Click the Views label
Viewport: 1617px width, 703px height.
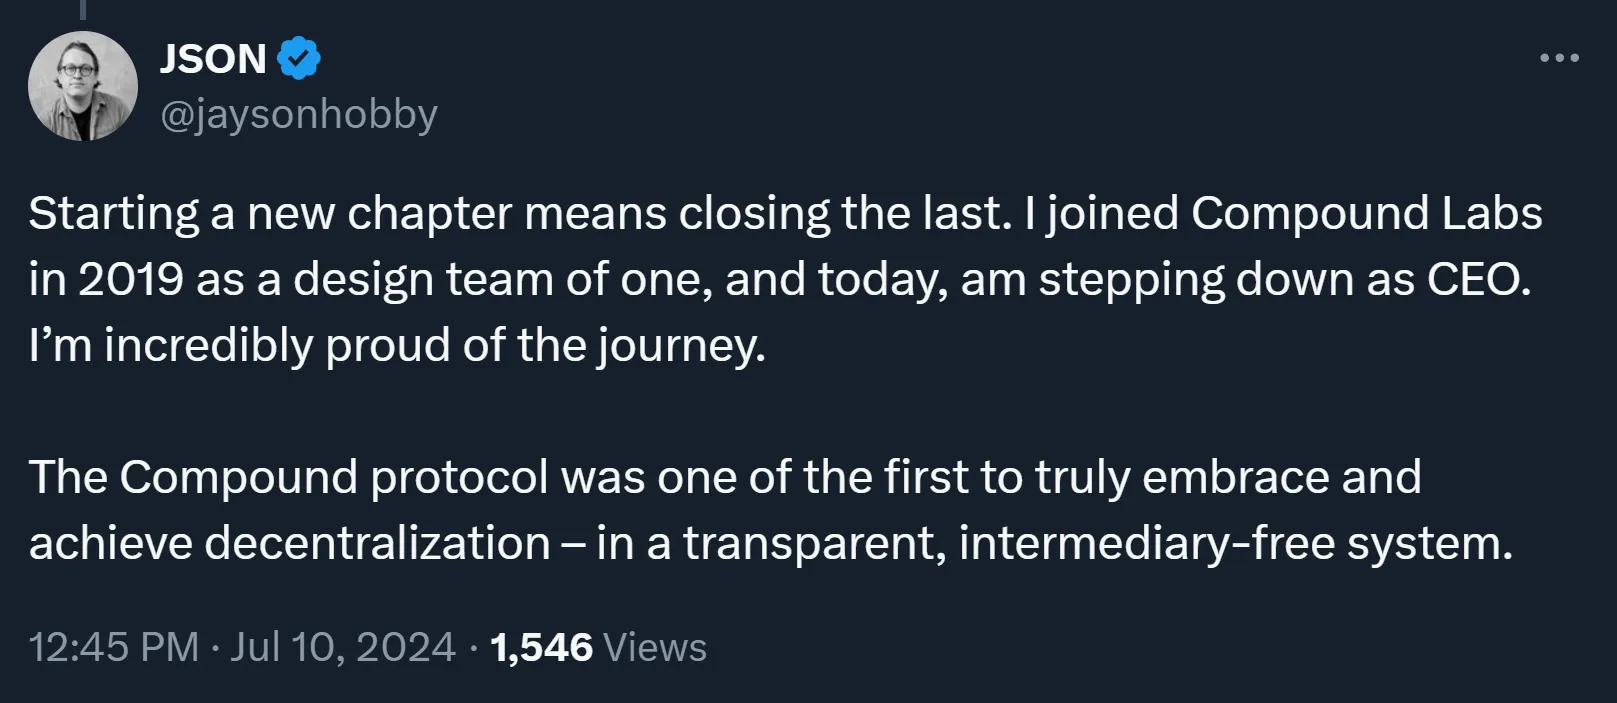tap(655, 647)
